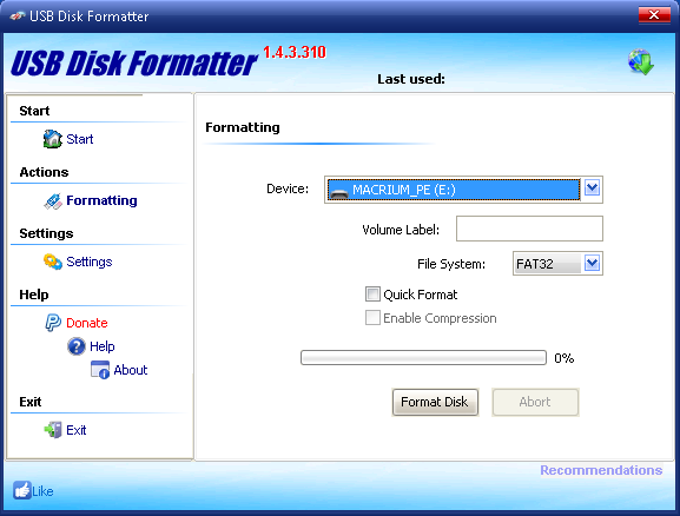This screenshot has width=680, height=516.
Task: Open the Recommendations link
Action: (601, 470)
